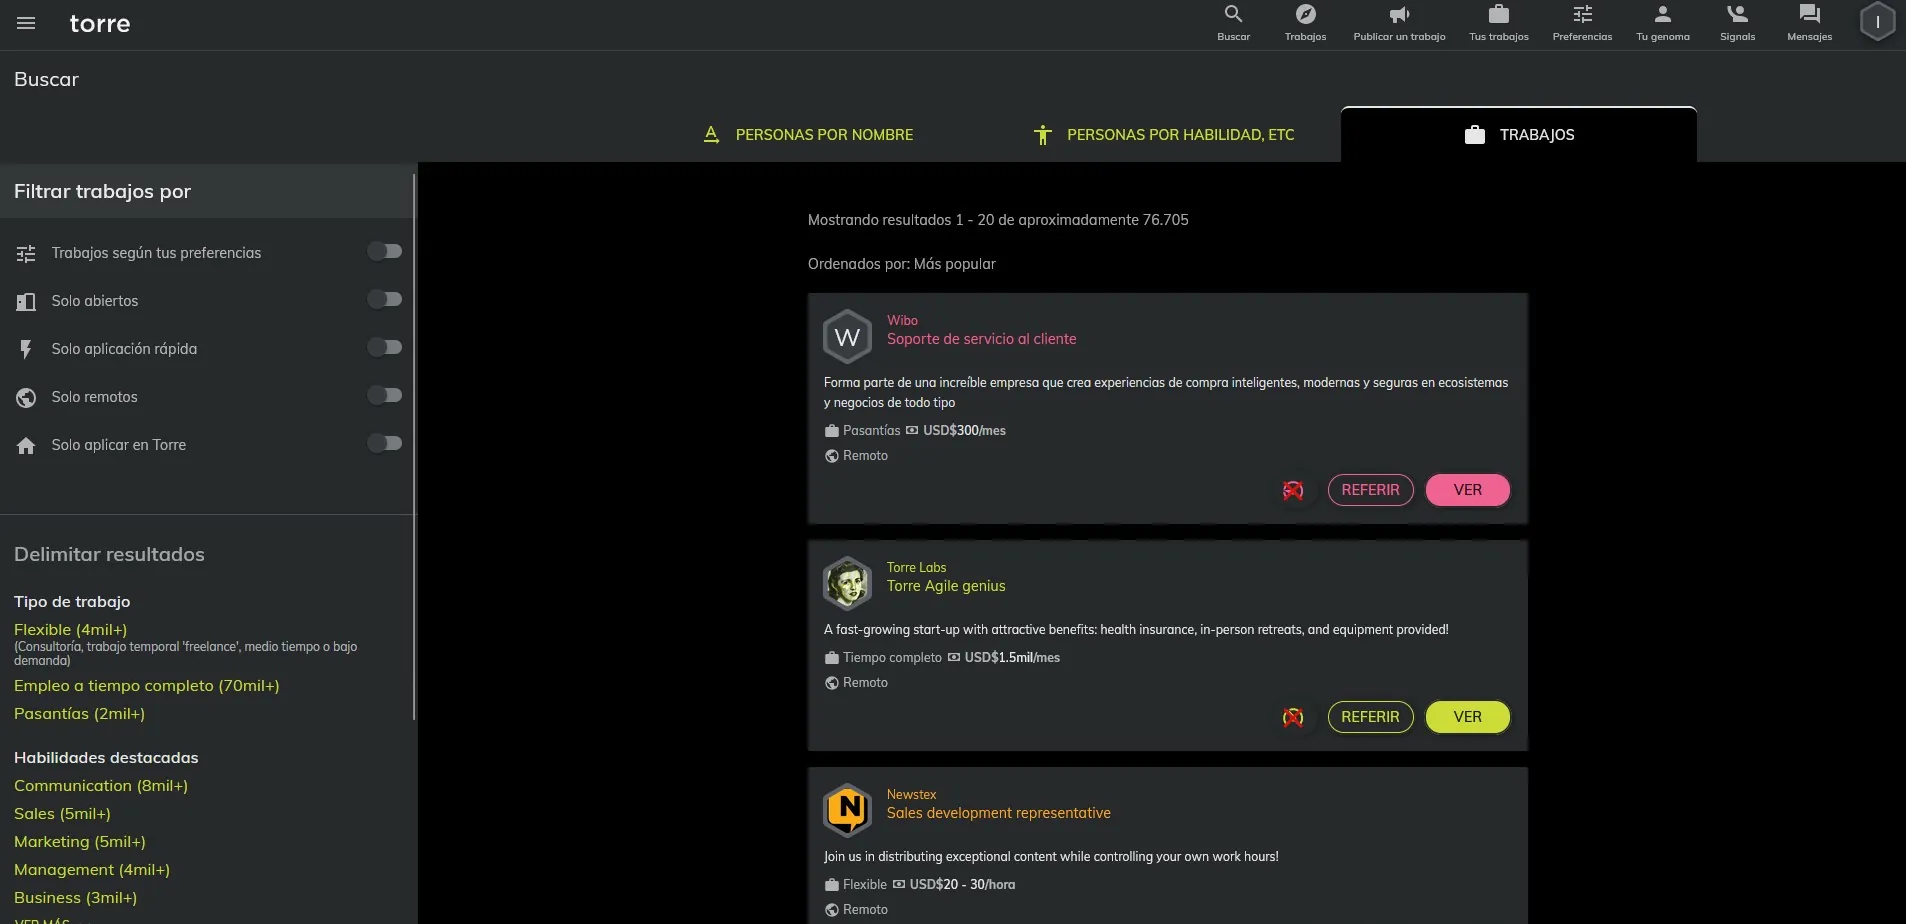
Task: Click not-interested icon on Torre Labs card
Action: coord(1293,717)
